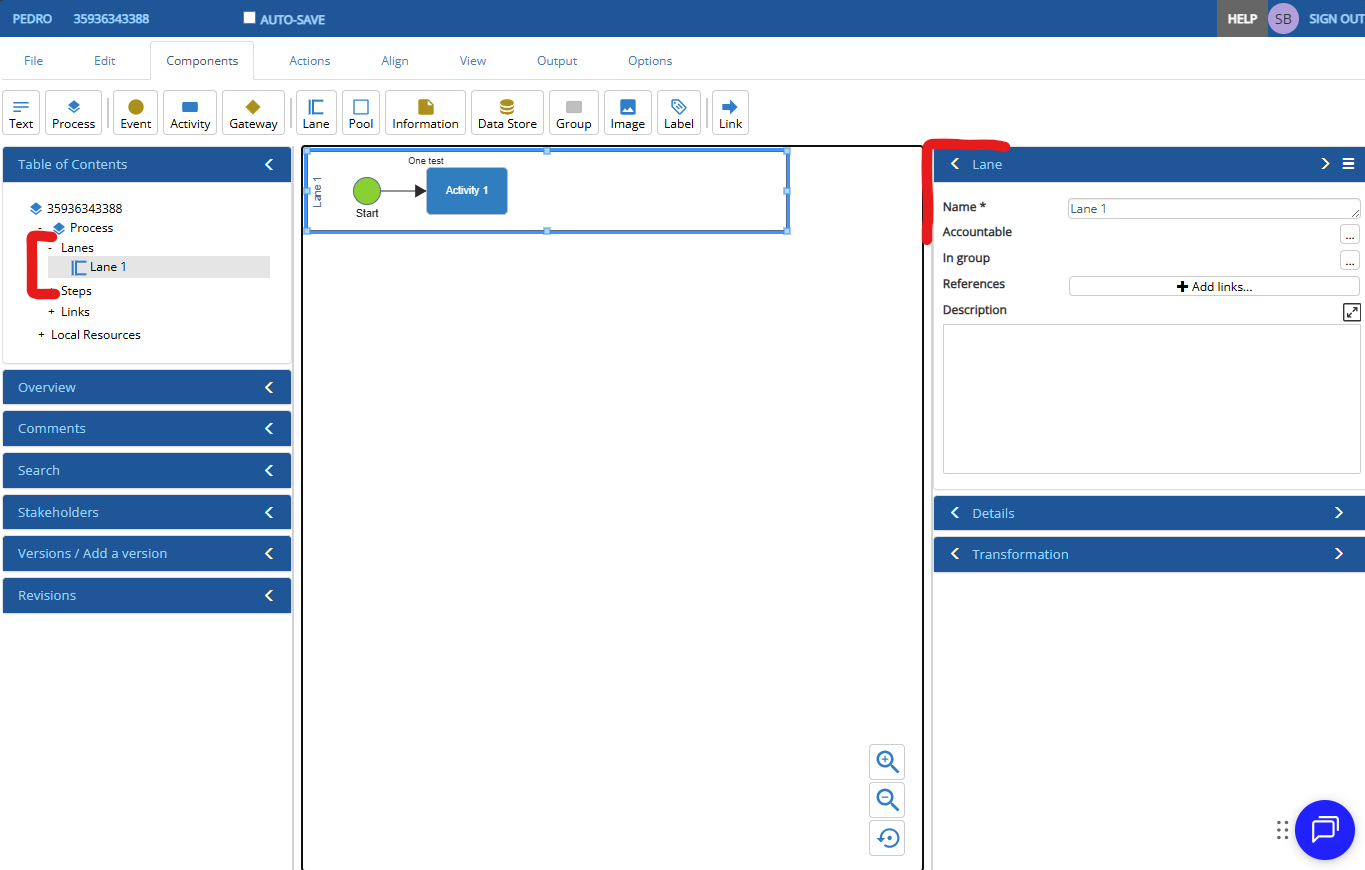Click the Lane Name input field
This screenshot has height=870, width=1365.
pyautogui.click(x=1212, y=209)
